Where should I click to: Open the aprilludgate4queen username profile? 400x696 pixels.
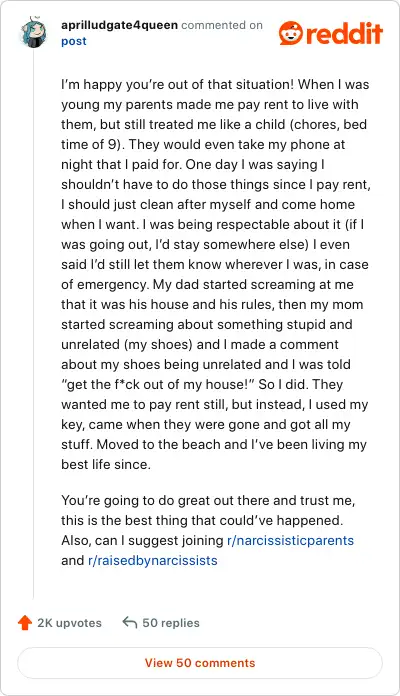coord(119,25)
